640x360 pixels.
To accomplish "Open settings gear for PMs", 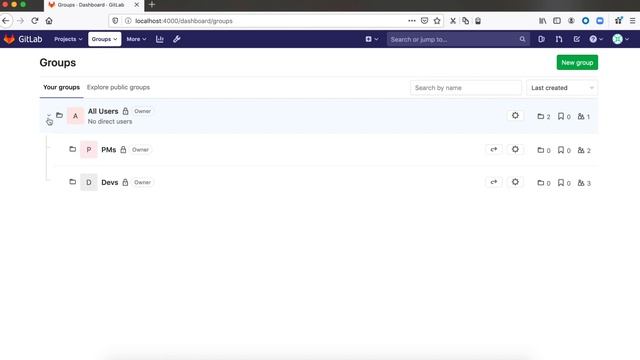I will (x=515, y=149).
